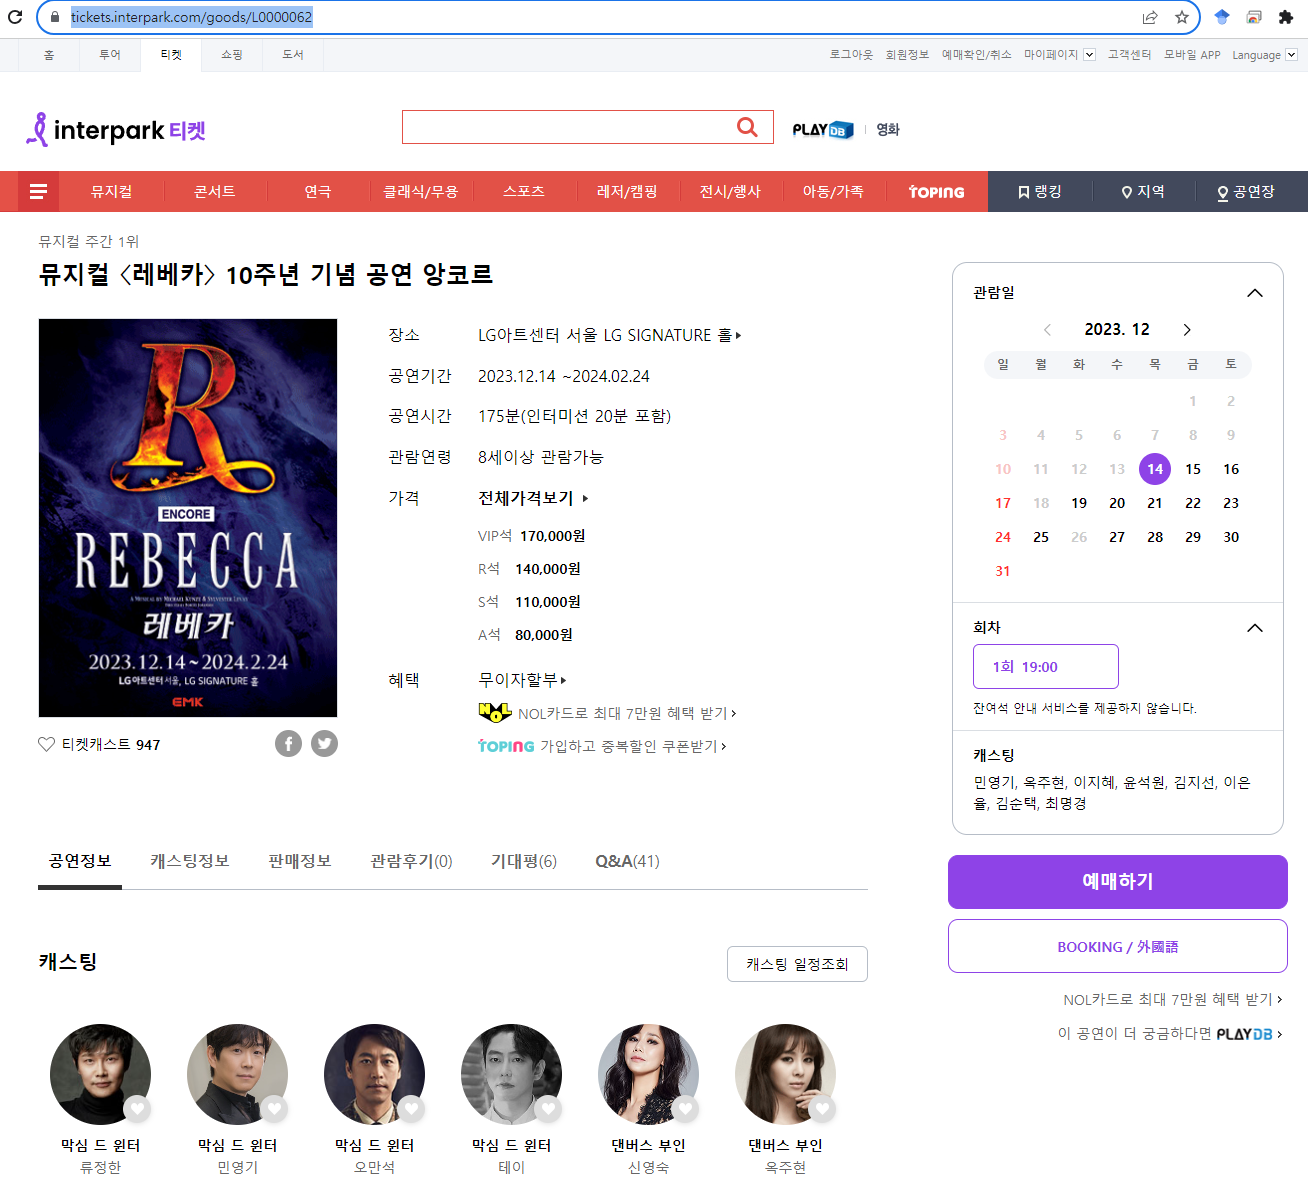The width and height of the screenshot is (1308, 1198).
Task: Like cast member 류정한 heart icon
Action: click(138, 1108)
